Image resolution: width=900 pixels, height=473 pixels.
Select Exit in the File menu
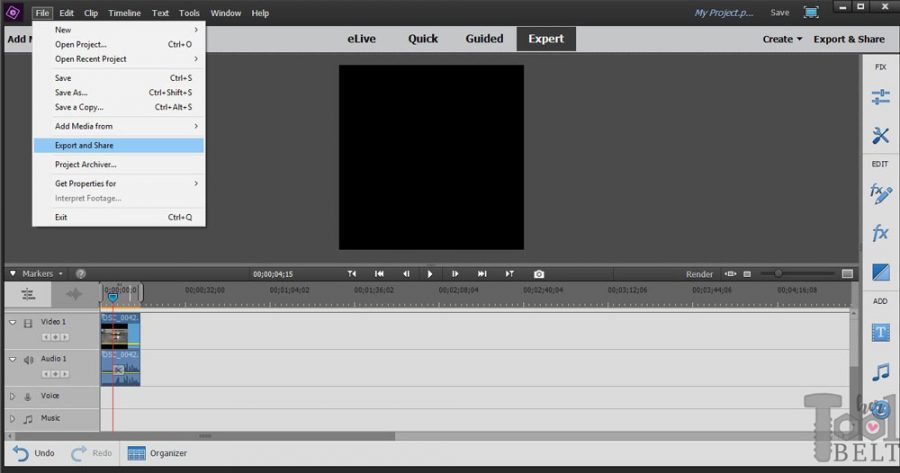point(119,217)
